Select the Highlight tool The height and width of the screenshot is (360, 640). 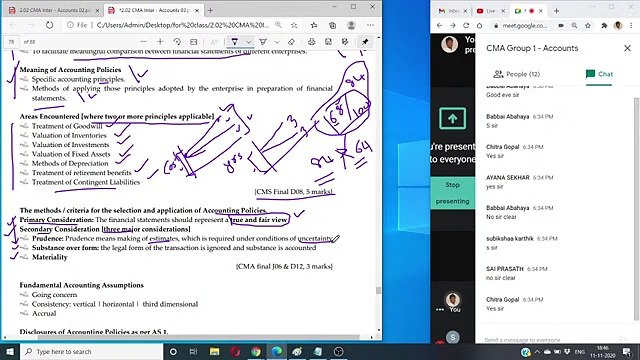pyautogui.click(x=263, y=42)
